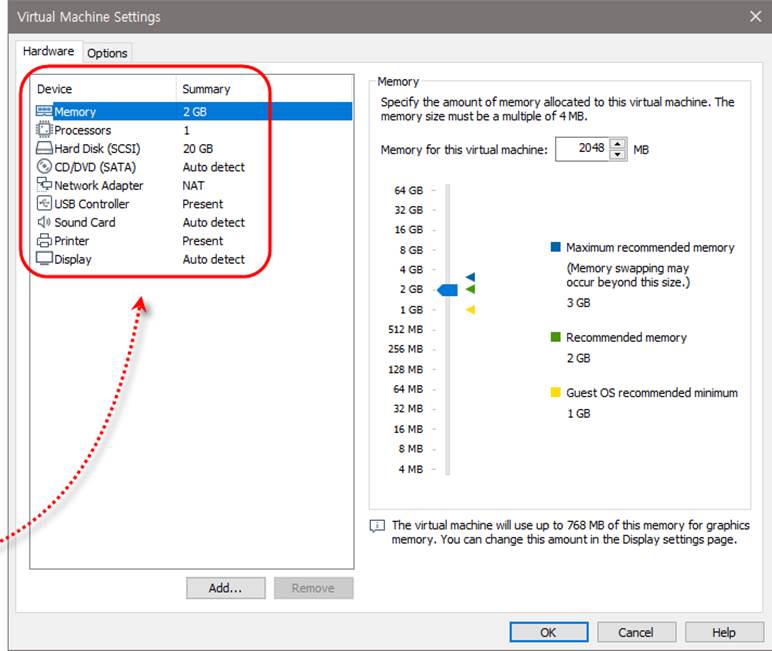Image resolution: width=772 pixels, height=651 pixels.
Task: Click the yellow guest OS minimum marker
Action: pyautogui.click(x=470, y=310)
